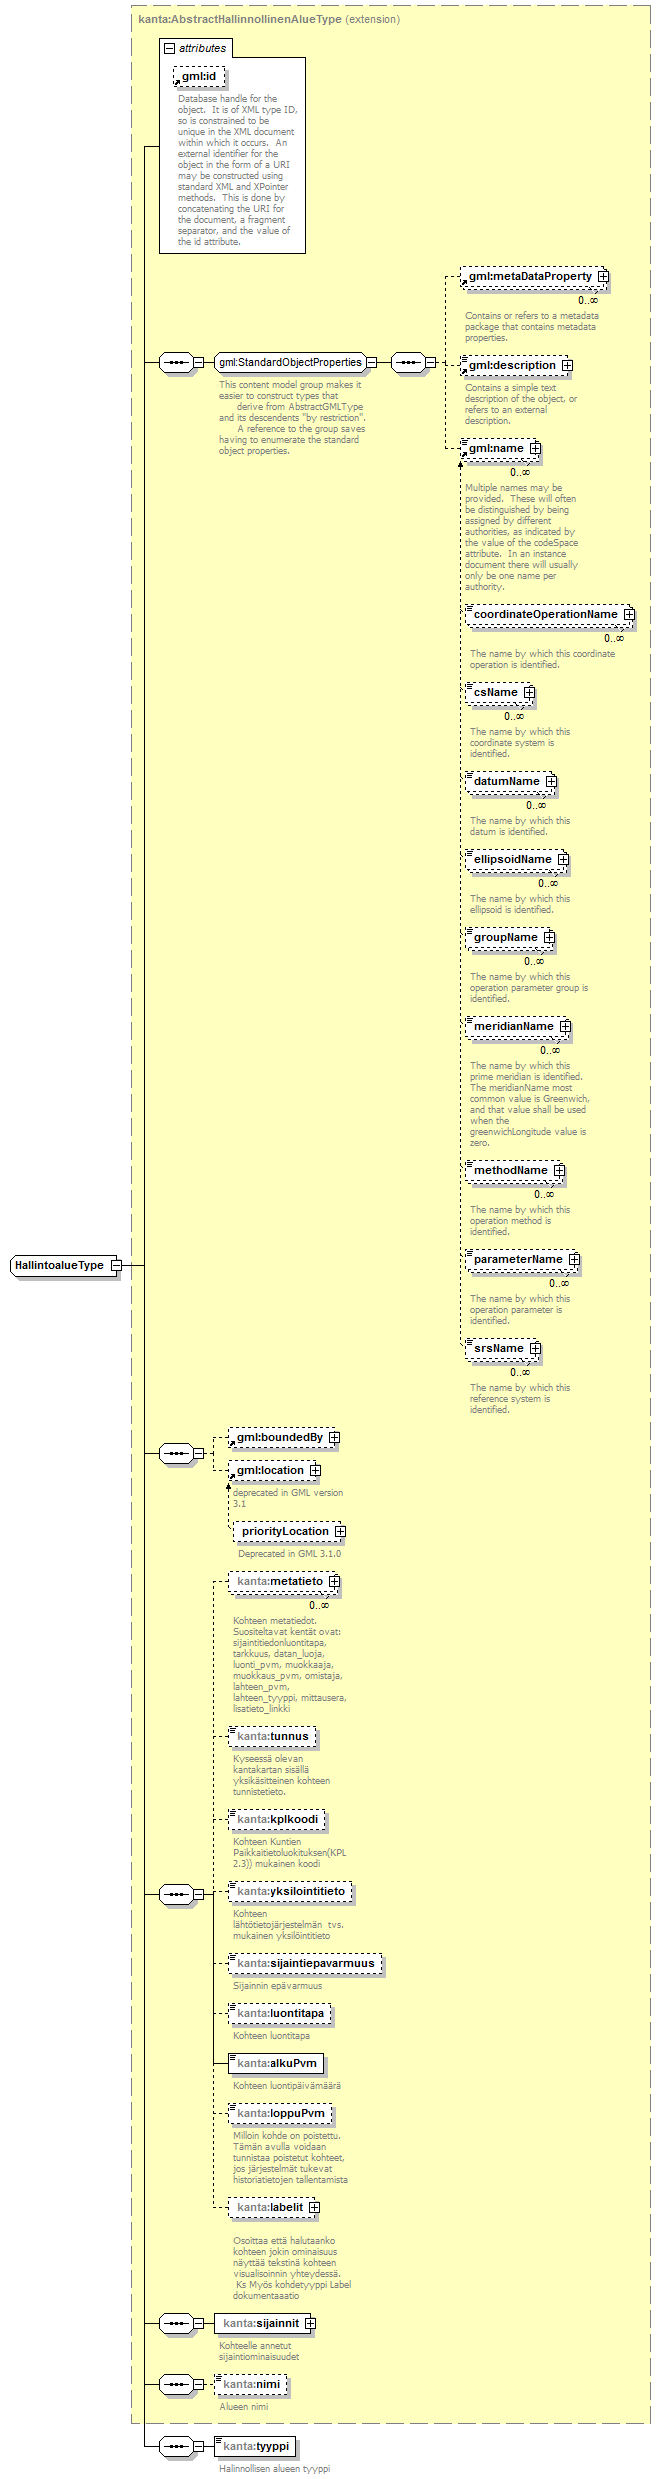Expand the groupName element

[x=549, y=937]
